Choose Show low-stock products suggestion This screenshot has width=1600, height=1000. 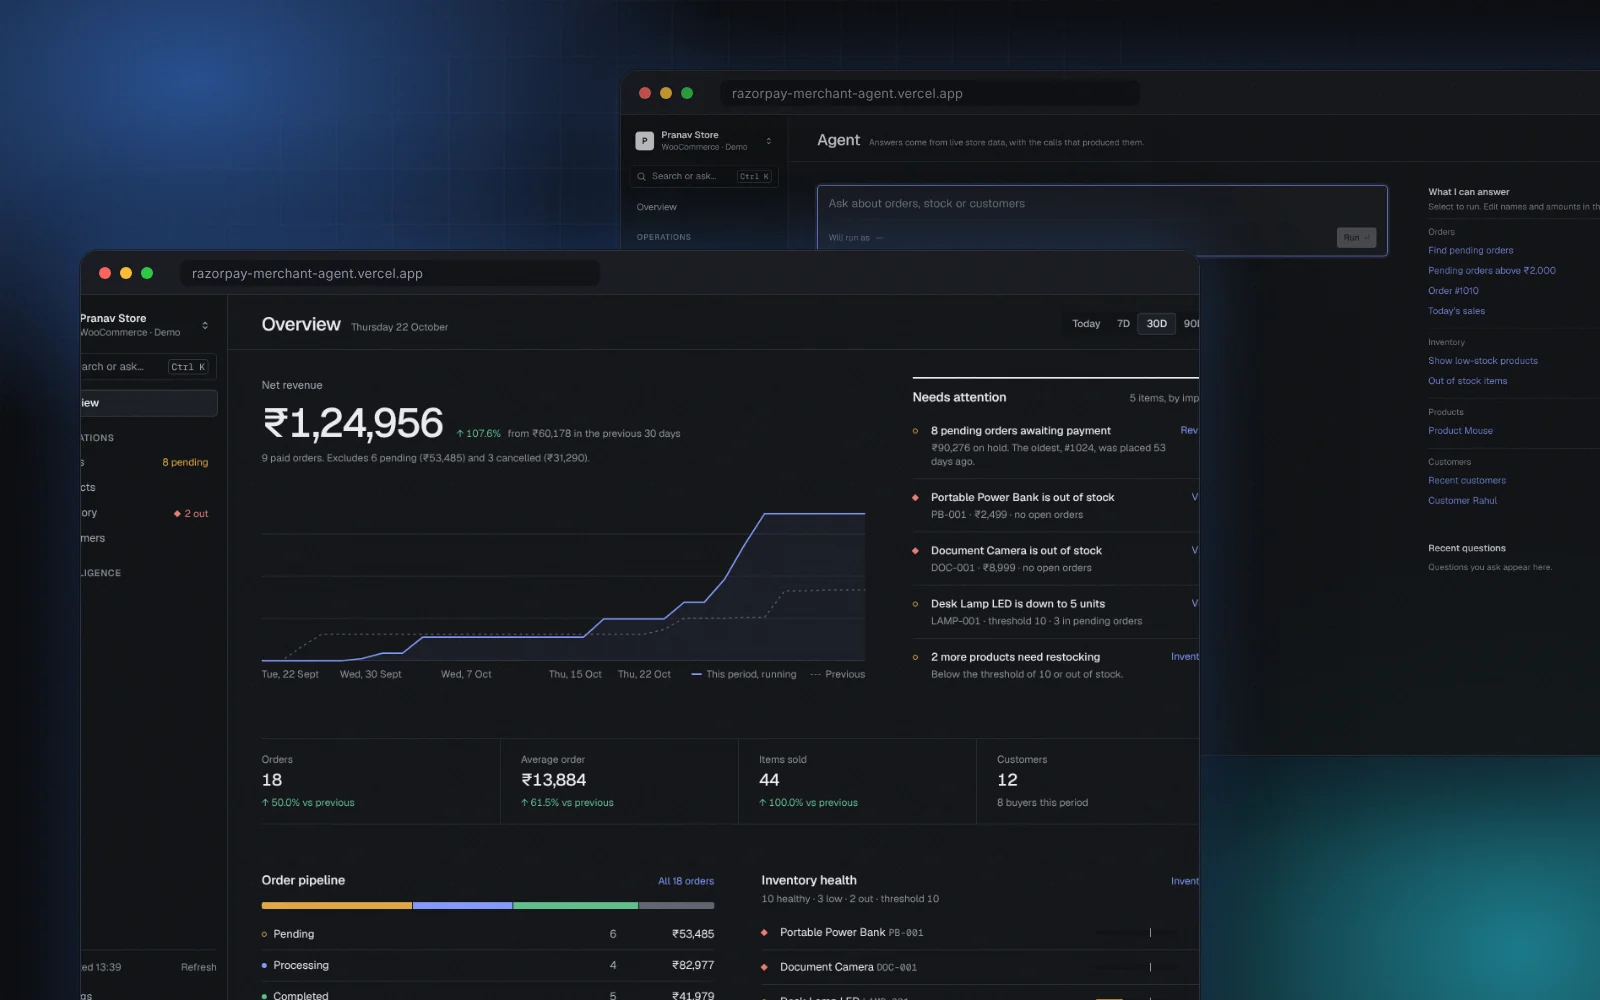tap(1482, 361)
